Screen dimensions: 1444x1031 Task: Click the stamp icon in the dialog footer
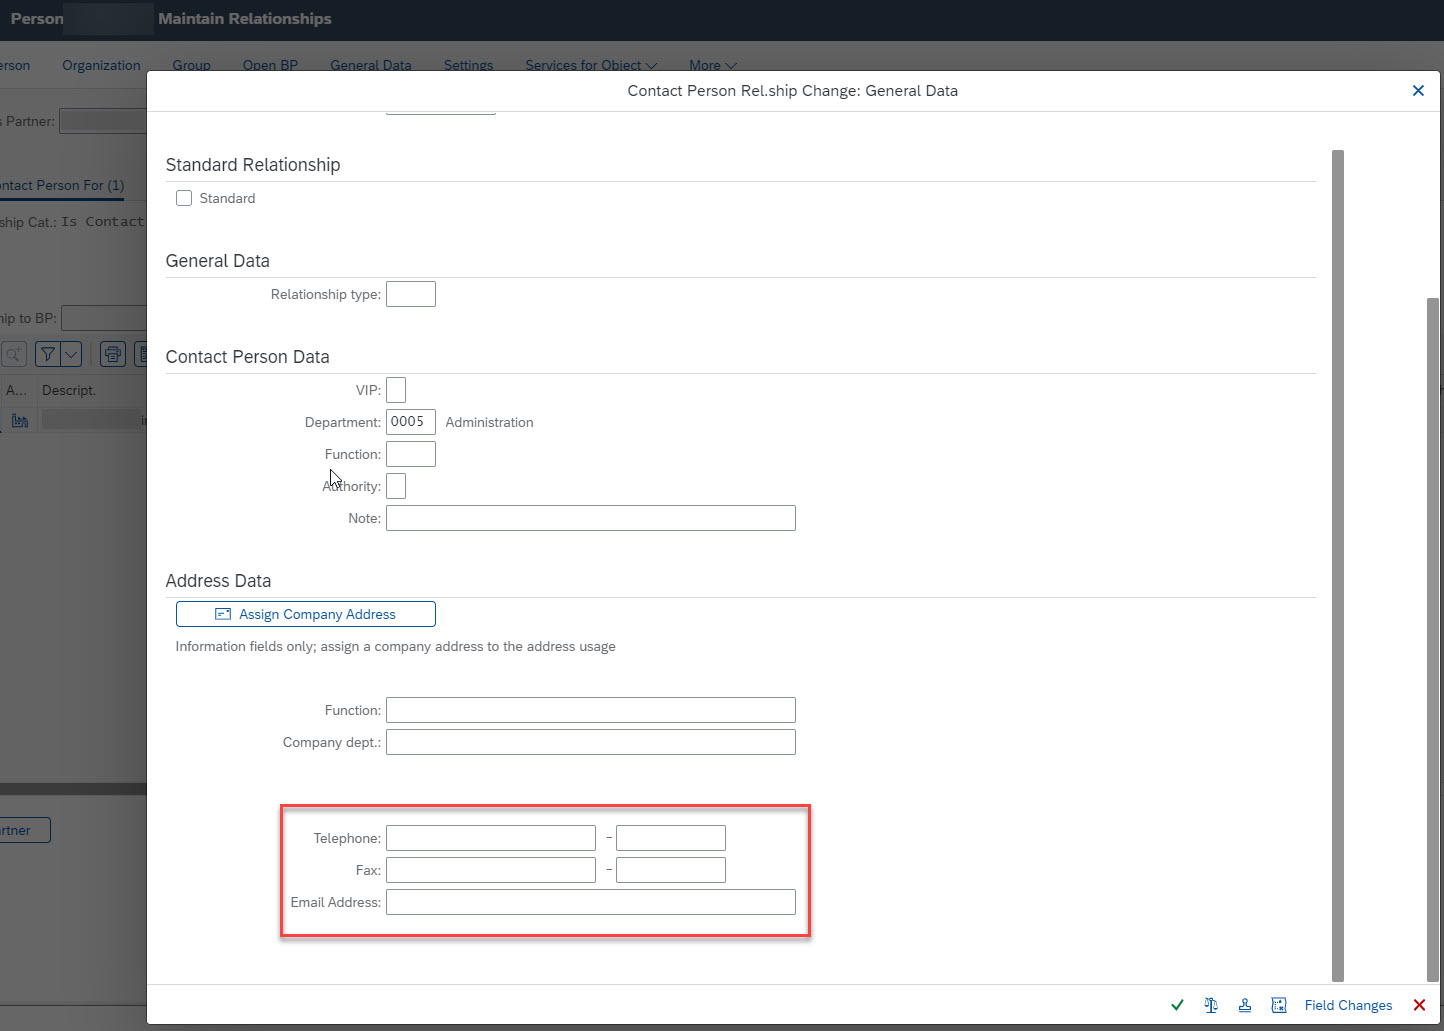pyautogui.click(x=1245, y=1005)
